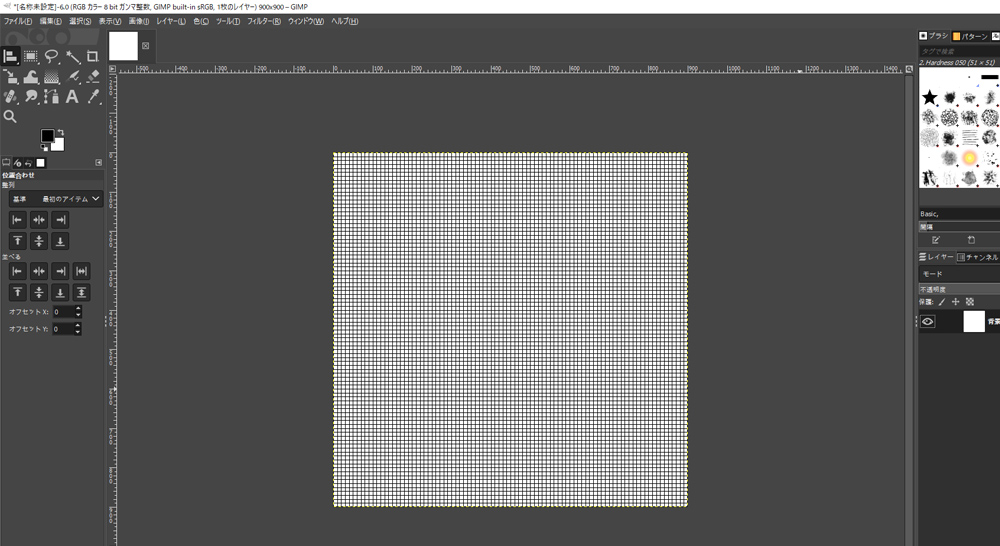
Task: Distribute bottom edges under 並べる
Action: tap(60, 292)
